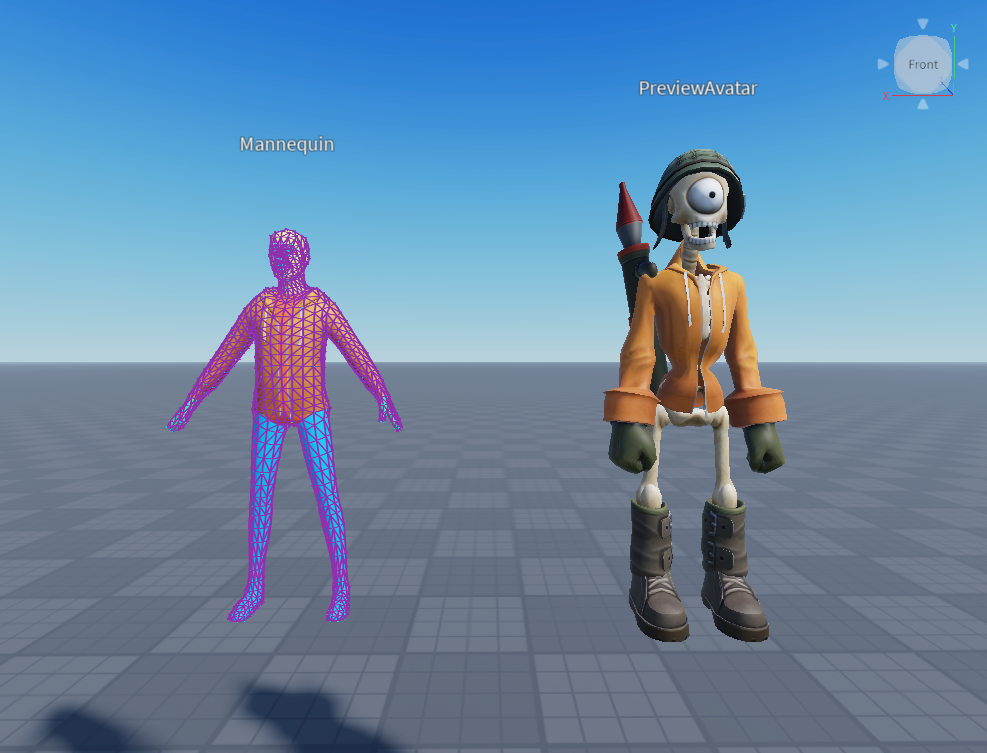Click the right arrow beside the view cube
Image resolution: width=987 pixels, height=753 pixels.
pyautogui.click(x=962, y=64)
